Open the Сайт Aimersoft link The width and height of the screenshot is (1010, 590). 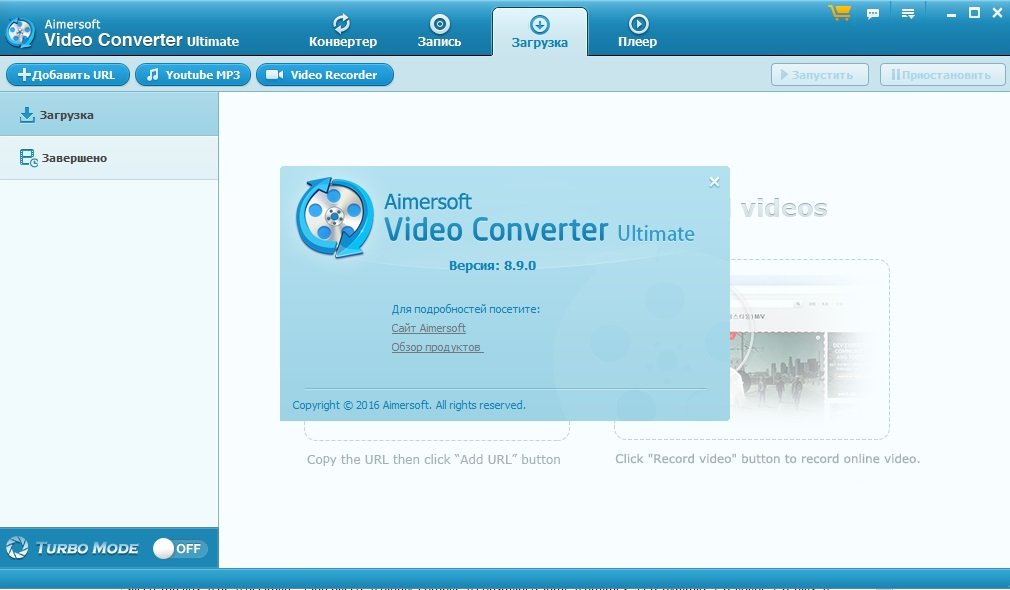pos(428,328)
